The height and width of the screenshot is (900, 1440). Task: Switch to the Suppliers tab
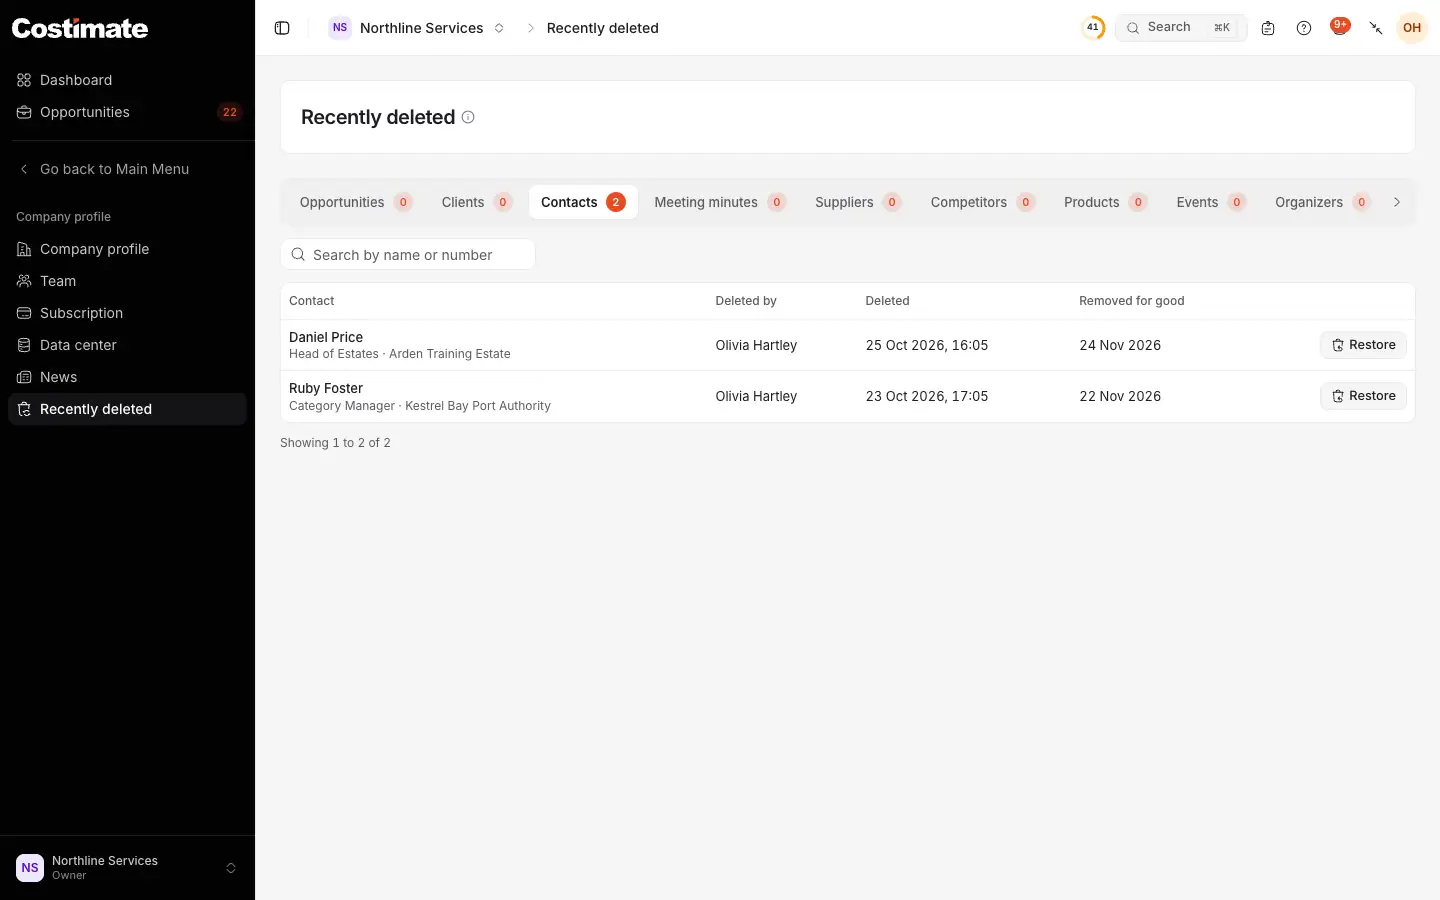point(858,202)
